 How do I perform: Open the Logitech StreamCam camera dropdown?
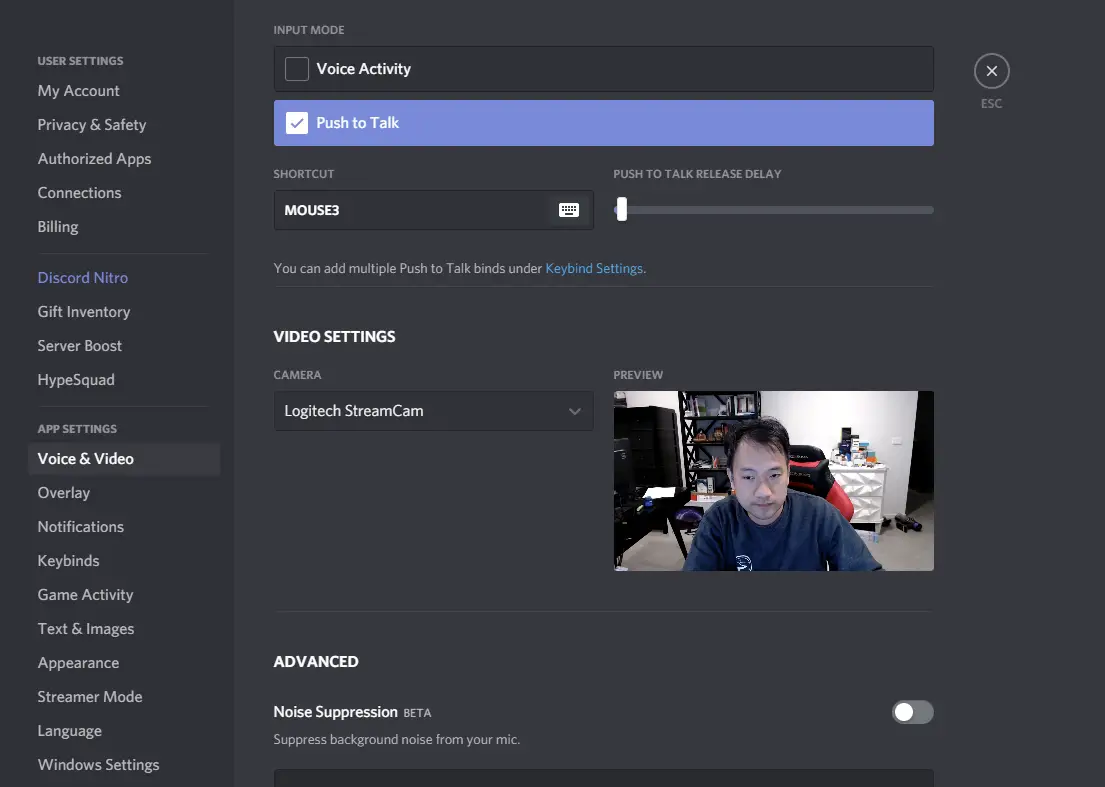coord(433,411)
